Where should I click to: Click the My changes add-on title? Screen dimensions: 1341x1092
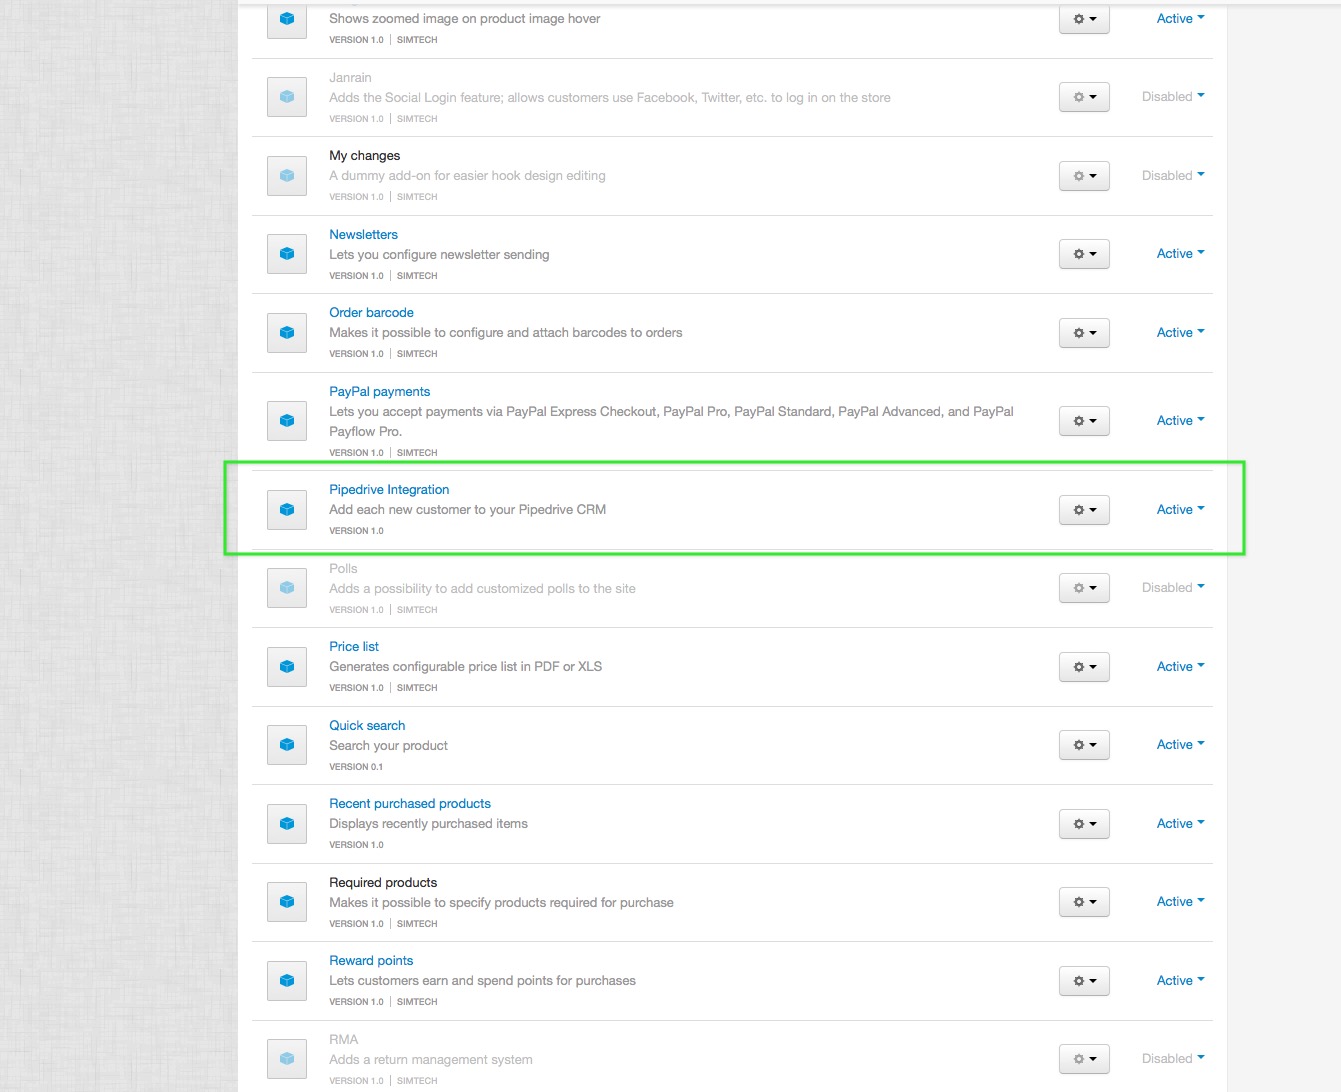point(364,155)
